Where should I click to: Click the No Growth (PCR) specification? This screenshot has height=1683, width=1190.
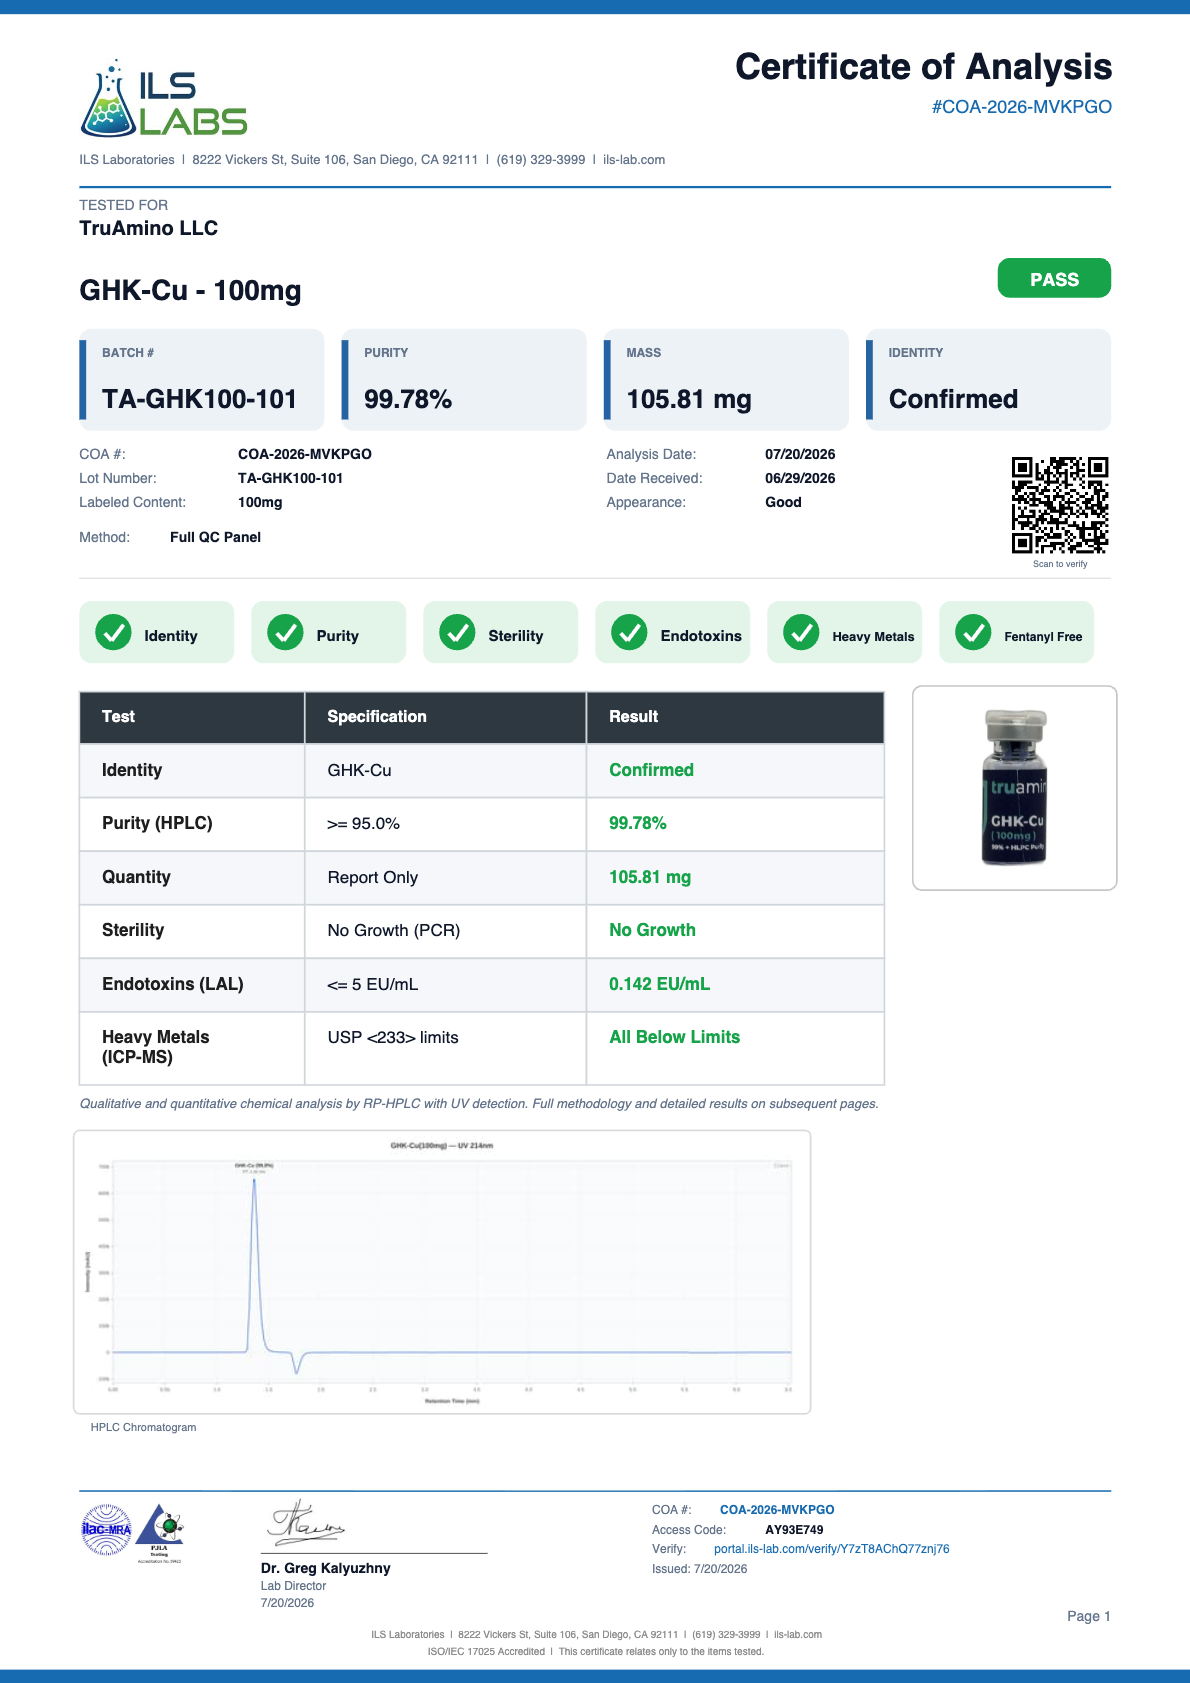(x=394, y=930)
